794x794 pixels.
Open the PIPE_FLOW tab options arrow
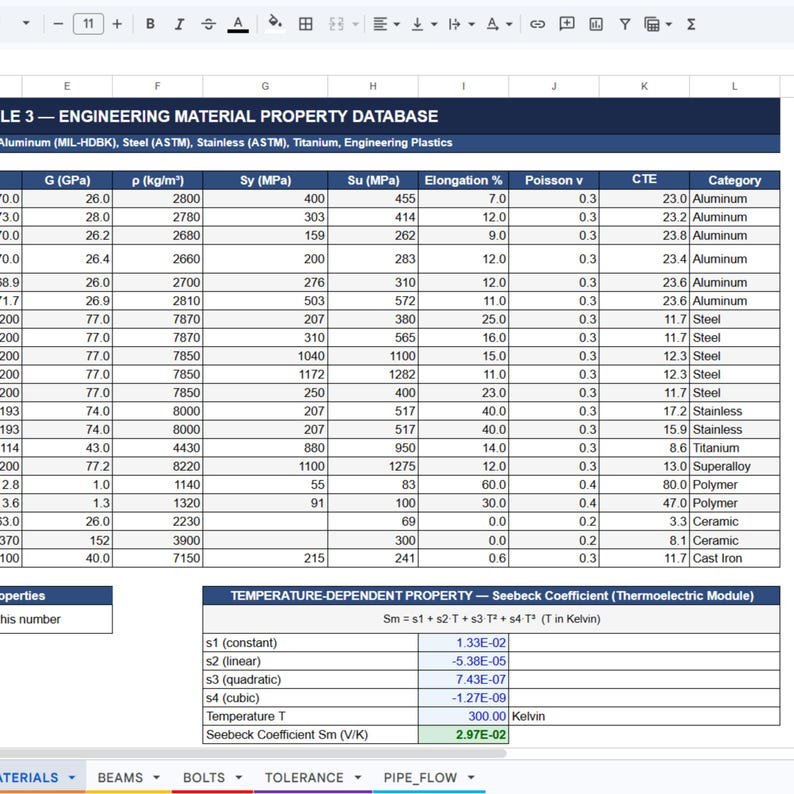[471, 777]
